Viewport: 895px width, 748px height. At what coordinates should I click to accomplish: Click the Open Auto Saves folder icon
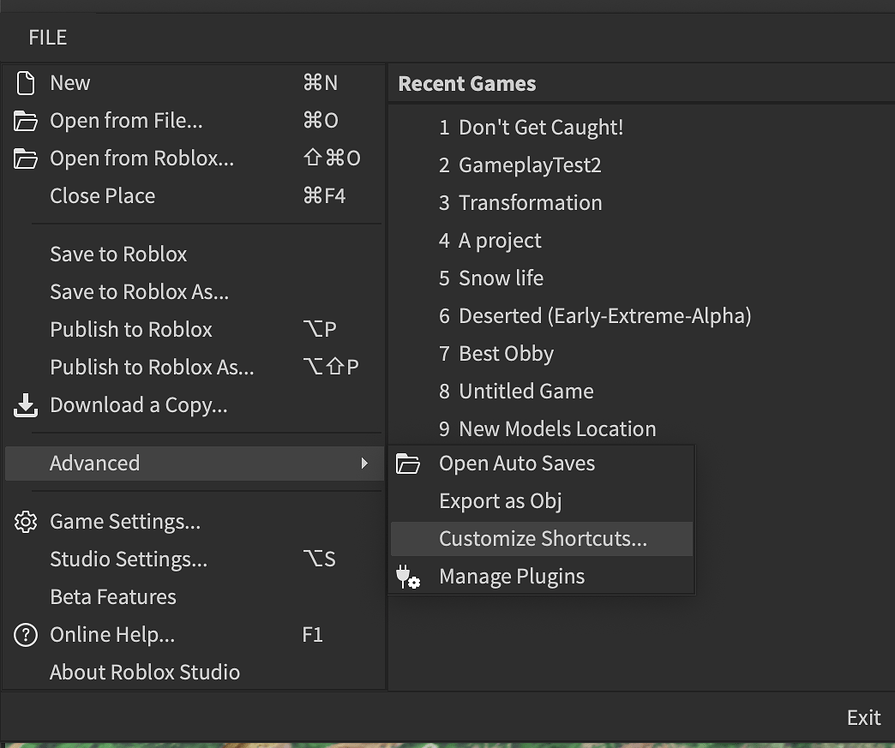click(409, 463)
